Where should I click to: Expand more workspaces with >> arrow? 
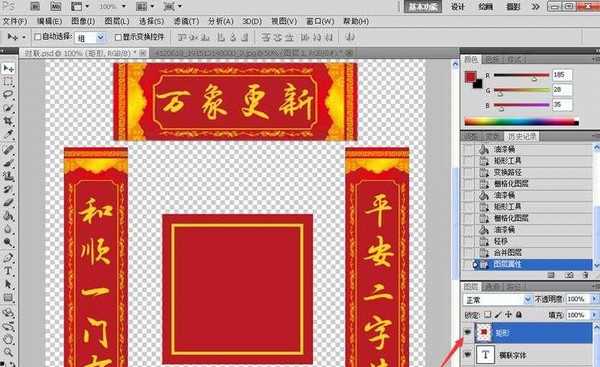coord(536,7)
